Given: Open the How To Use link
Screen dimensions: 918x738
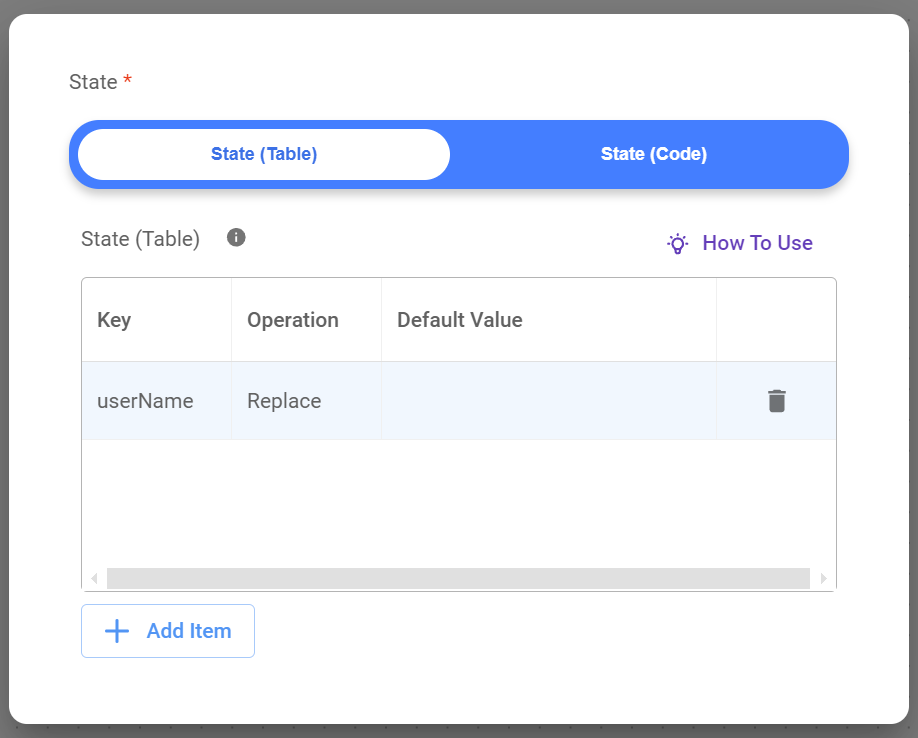Looking at the screenshot, I should click(757, 243).
